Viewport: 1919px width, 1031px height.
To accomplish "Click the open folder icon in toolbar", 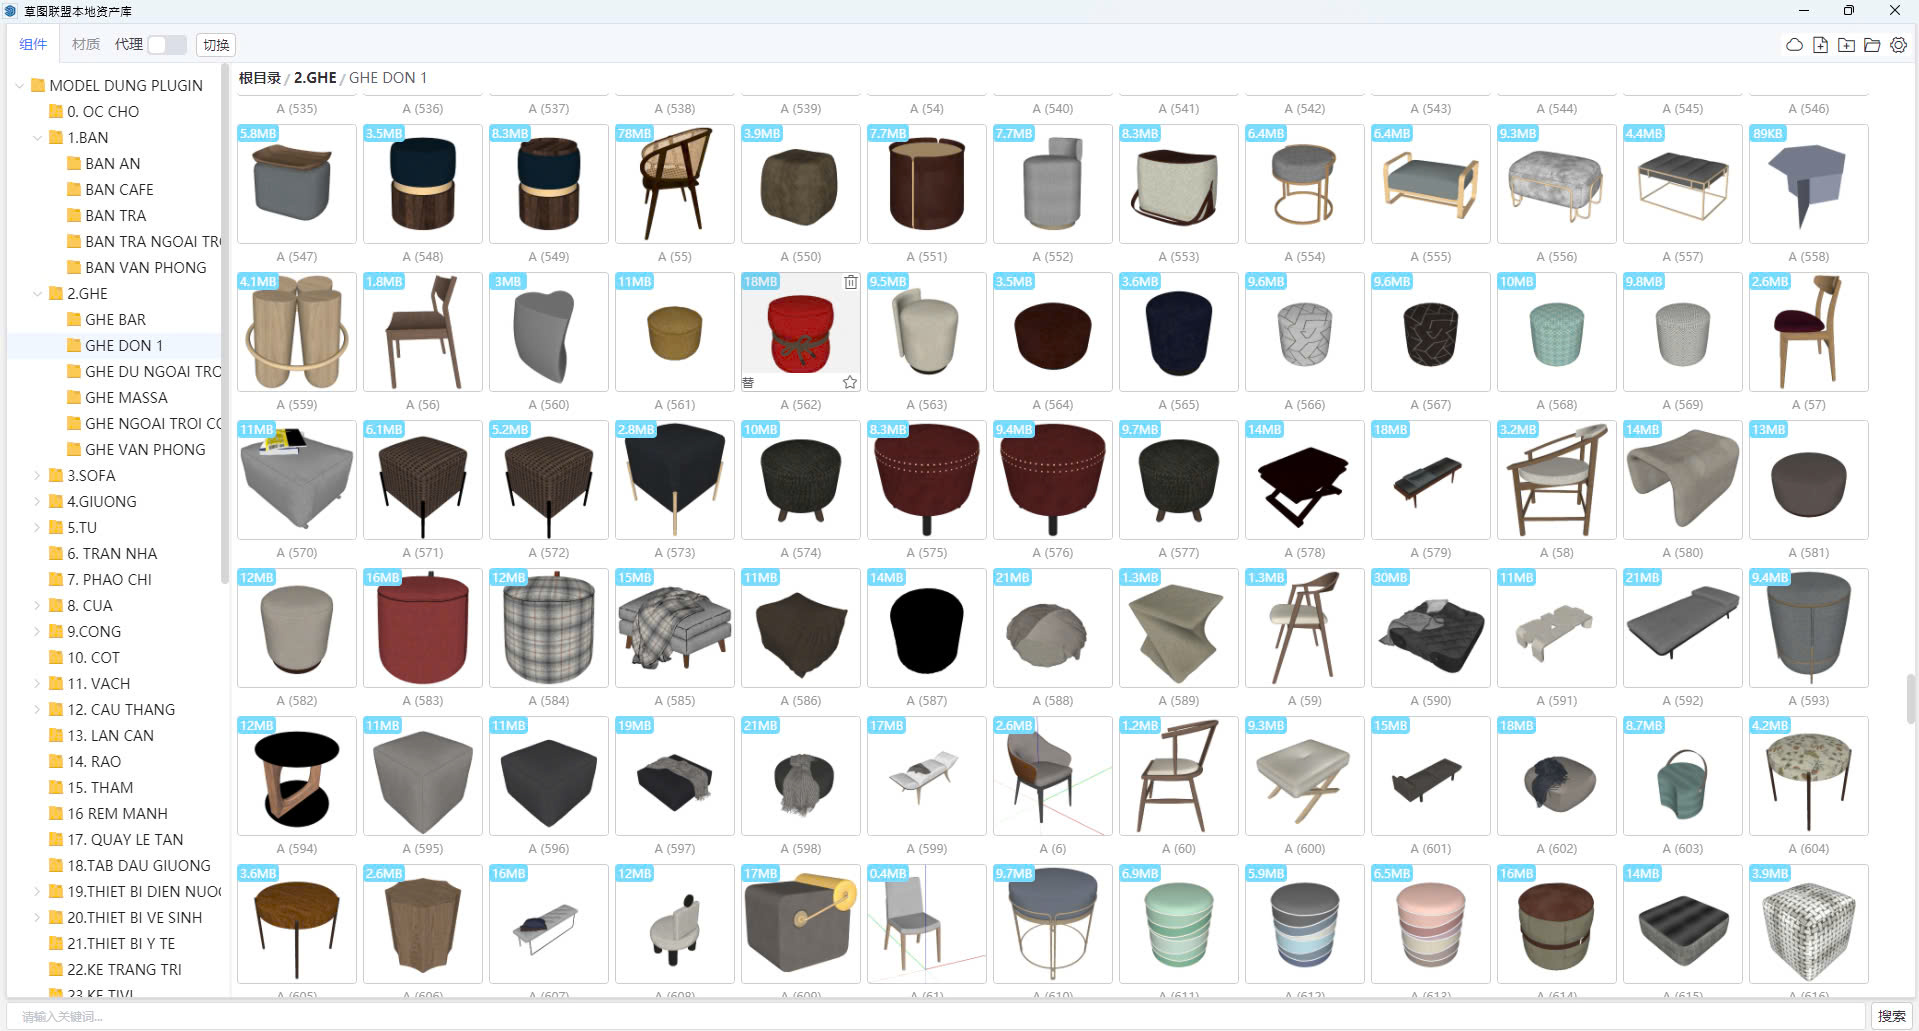I will click(x=1872, y=45).
